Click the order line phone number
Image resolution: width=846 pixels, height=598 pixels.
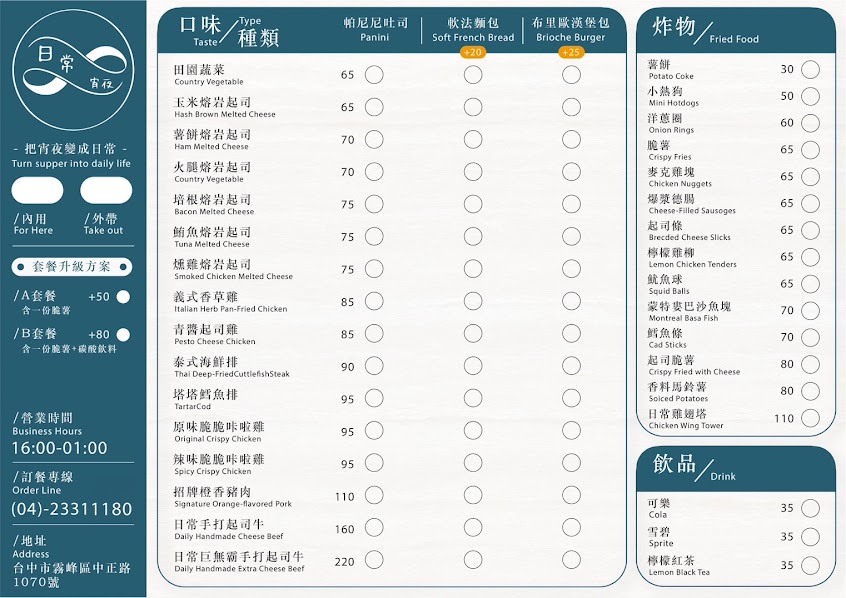(72, 509)
